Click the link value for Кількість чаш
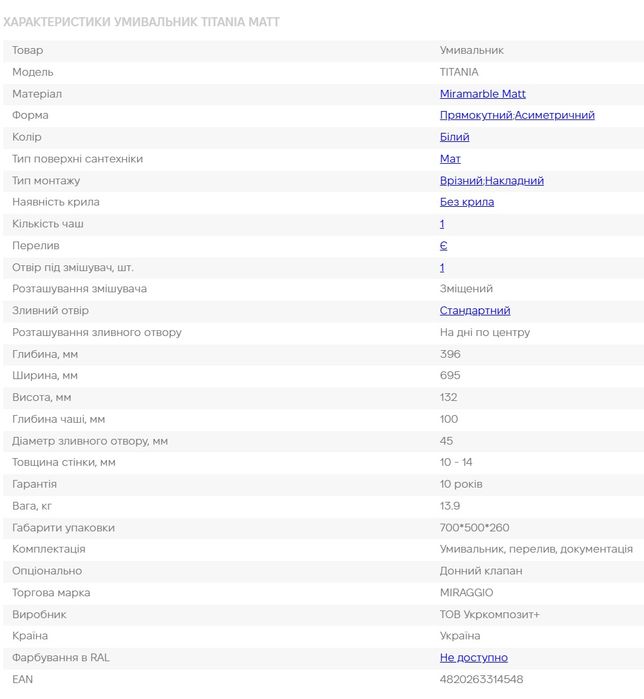 tap(442, 224)
